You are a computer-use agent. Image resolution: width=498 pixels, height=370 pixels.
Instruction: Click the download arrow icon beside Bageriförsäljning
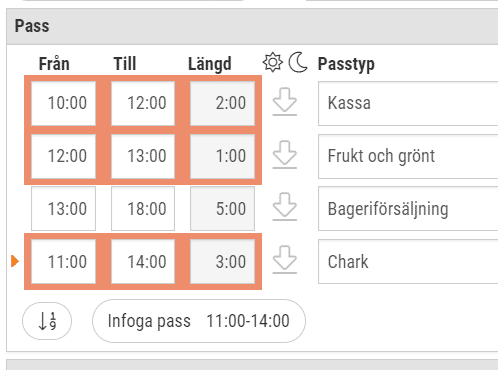click(x=285, y=207)
